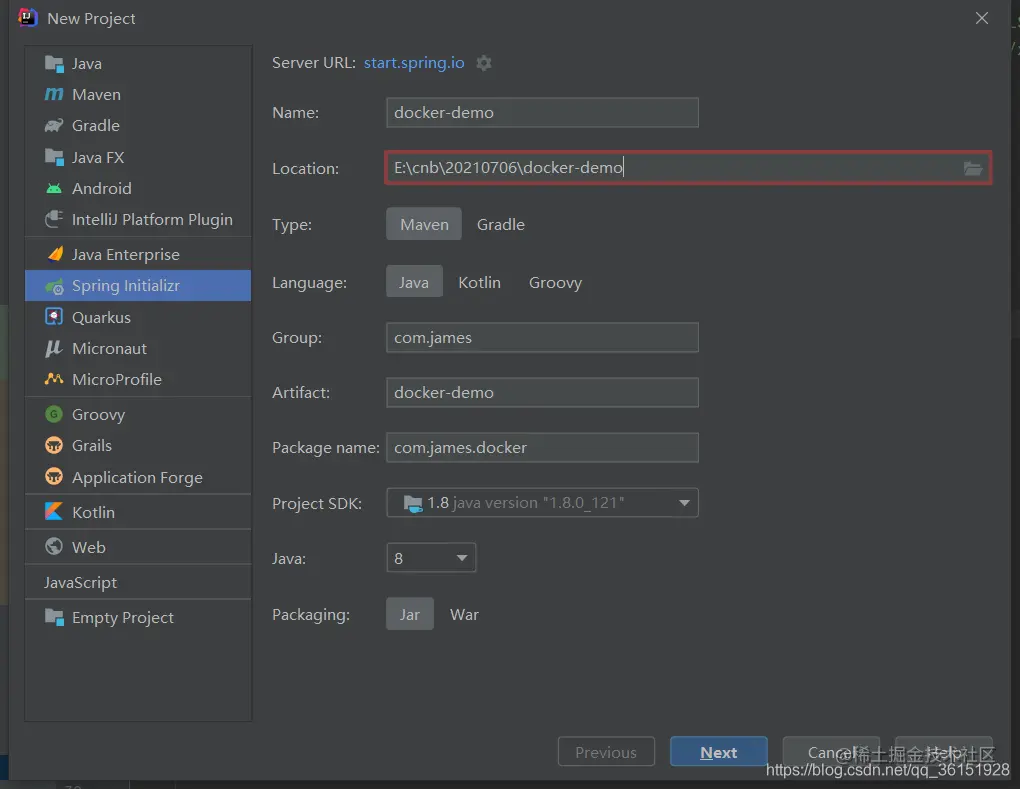The width and height of the screenshot is (1020, 789).
Task: Click the Name field with docker-demo
Action: [x=543, y=113]
